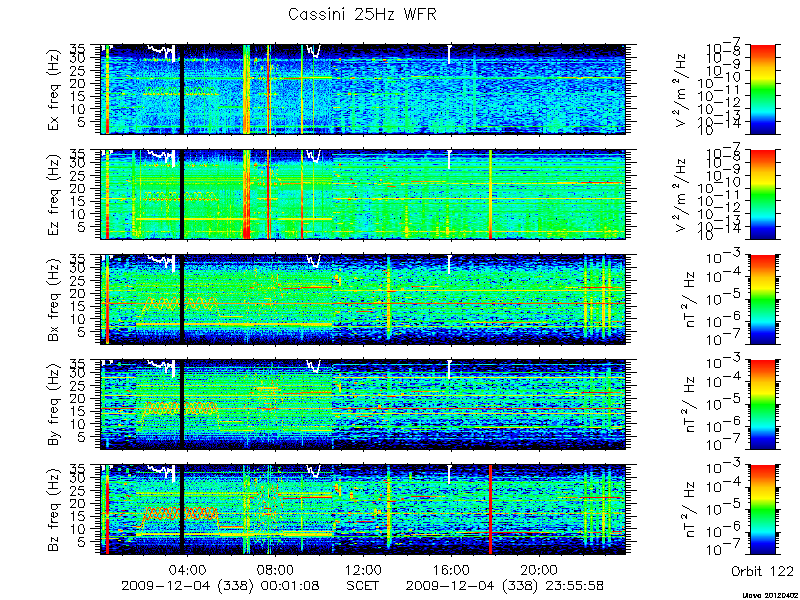This screenshot has height=600, width=800.
Task: Click the 12:00 time axis label
Action: [x=363, y=569]
